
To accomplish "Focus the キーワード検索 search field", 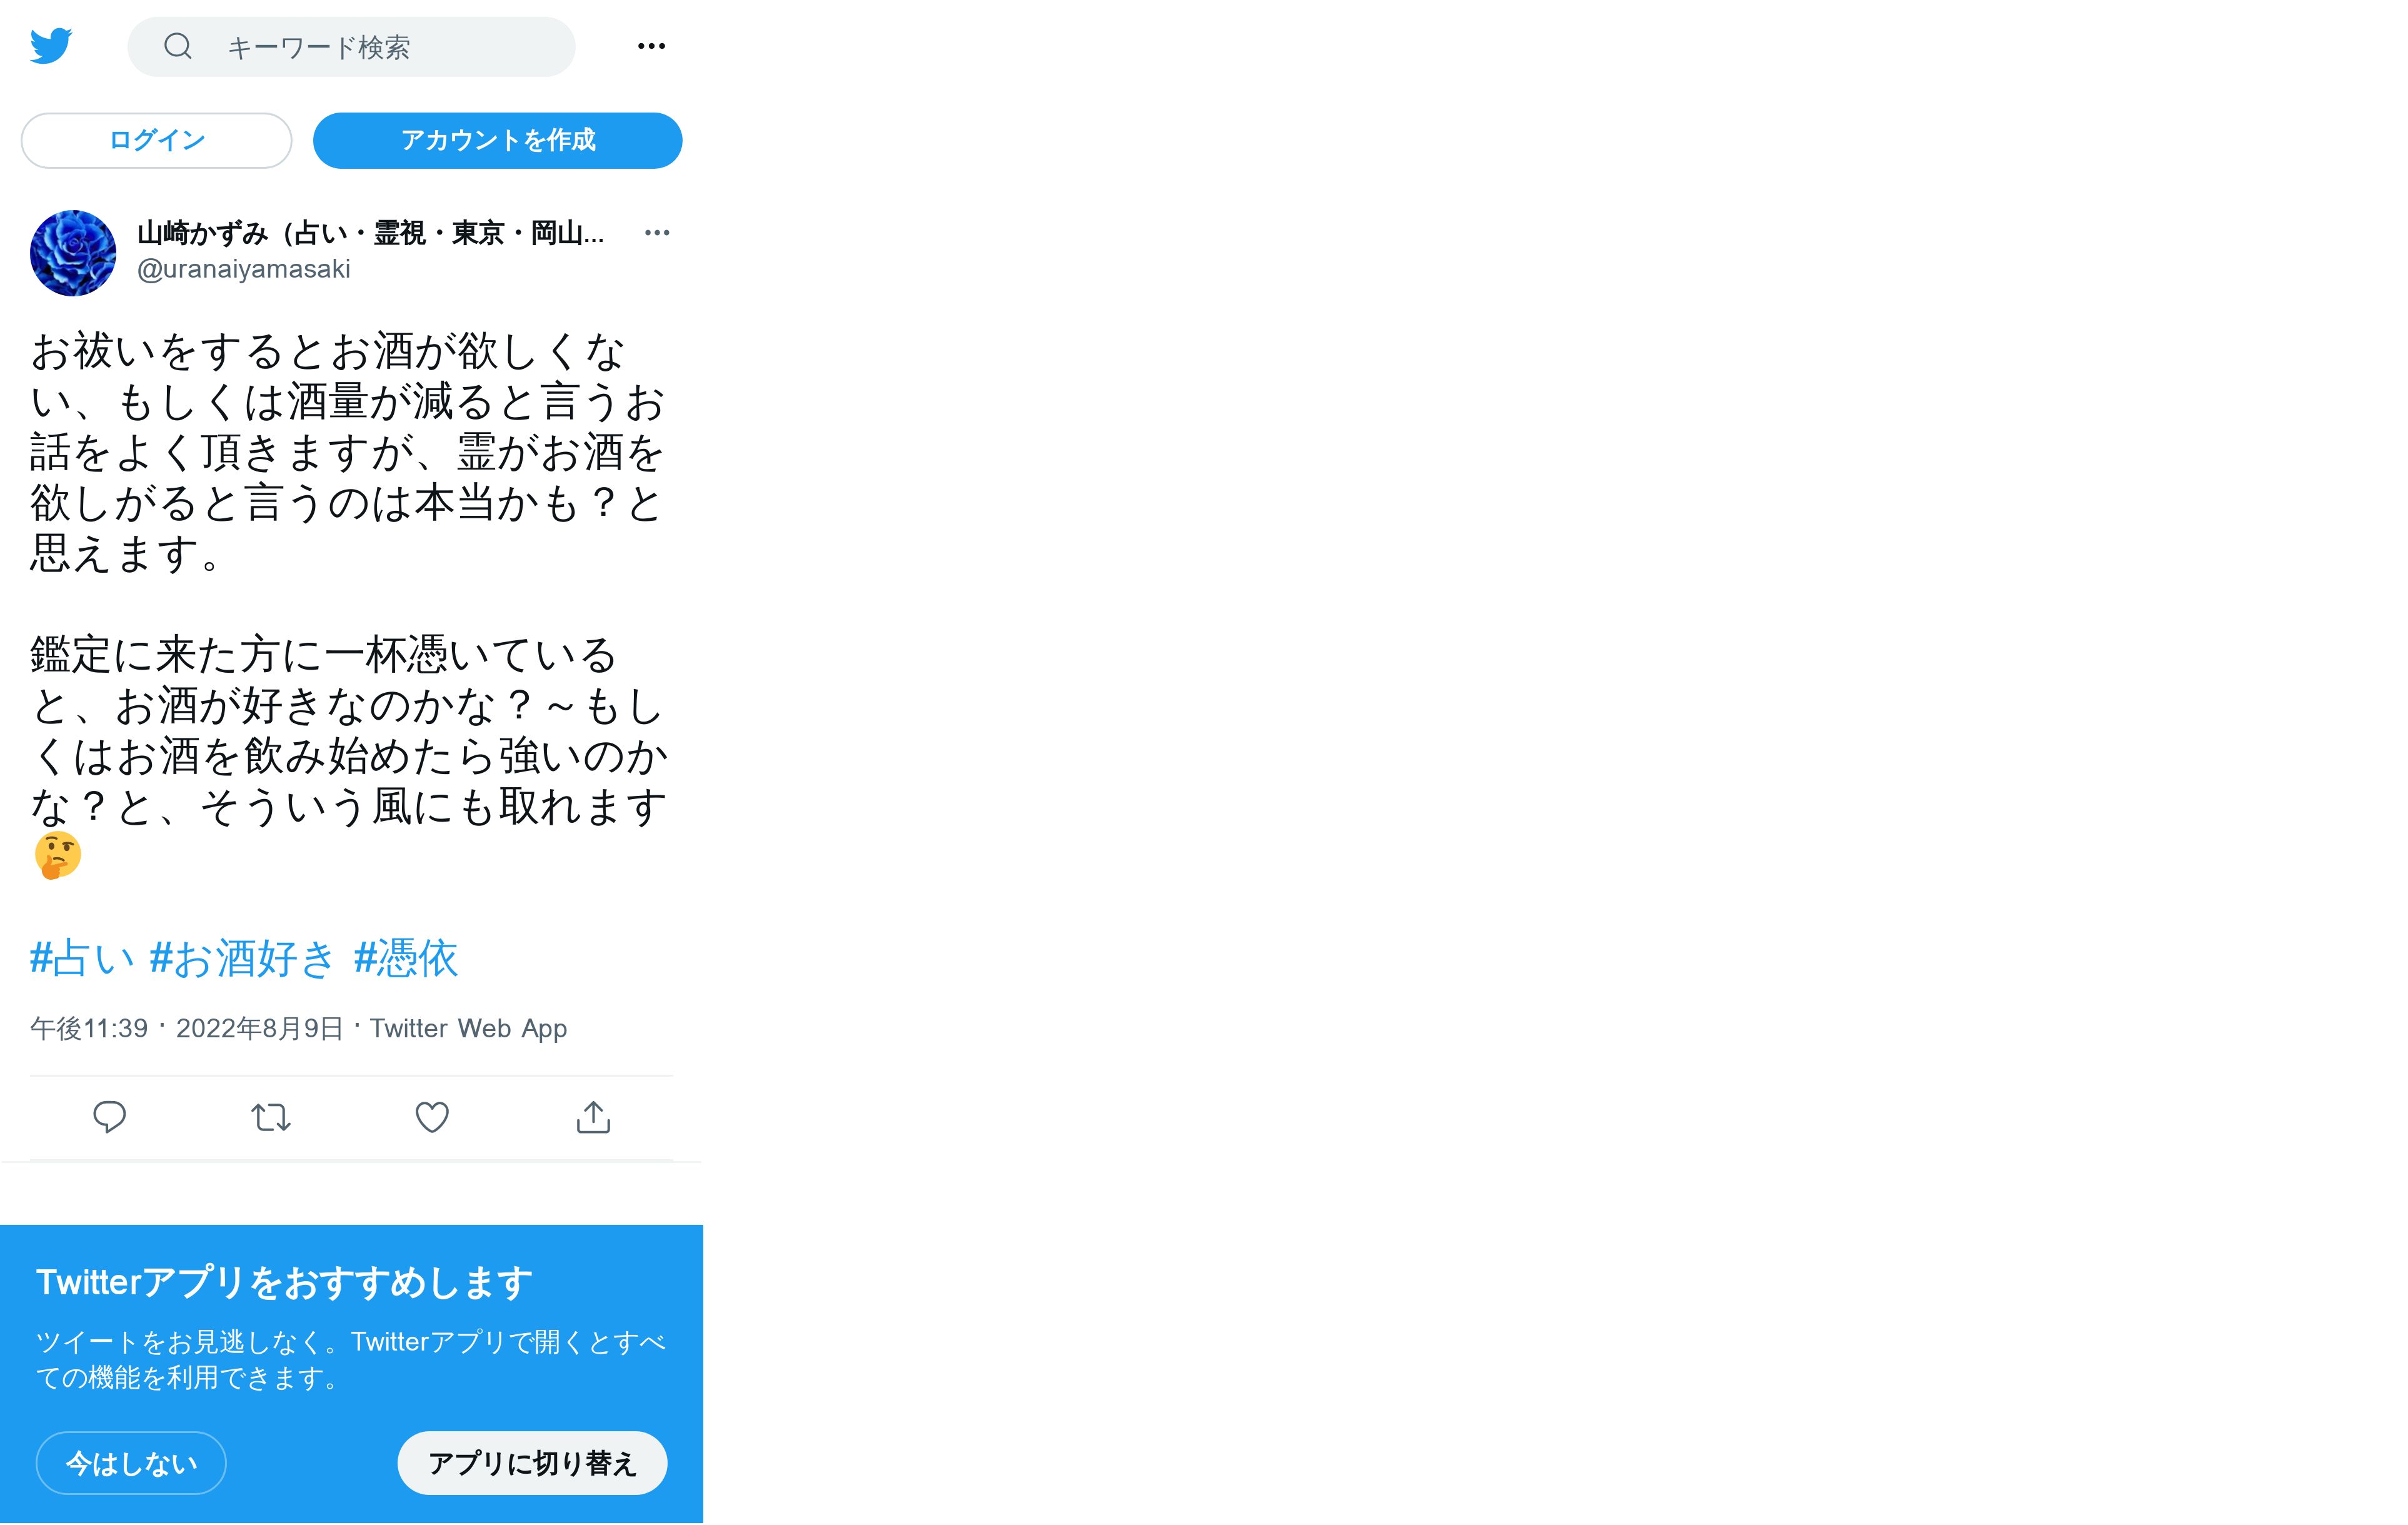I will pyautogui.click(x=351, y=47).
